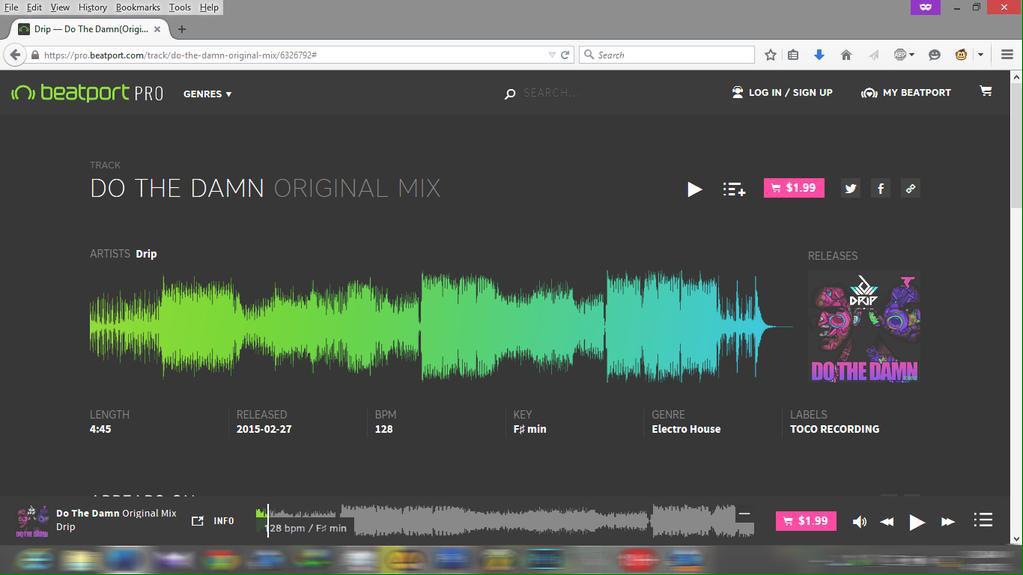Open TOCO RECORDING label page
Image resolution: width=1023 pixels, height=575 pixels.
(x=834, y=429)
